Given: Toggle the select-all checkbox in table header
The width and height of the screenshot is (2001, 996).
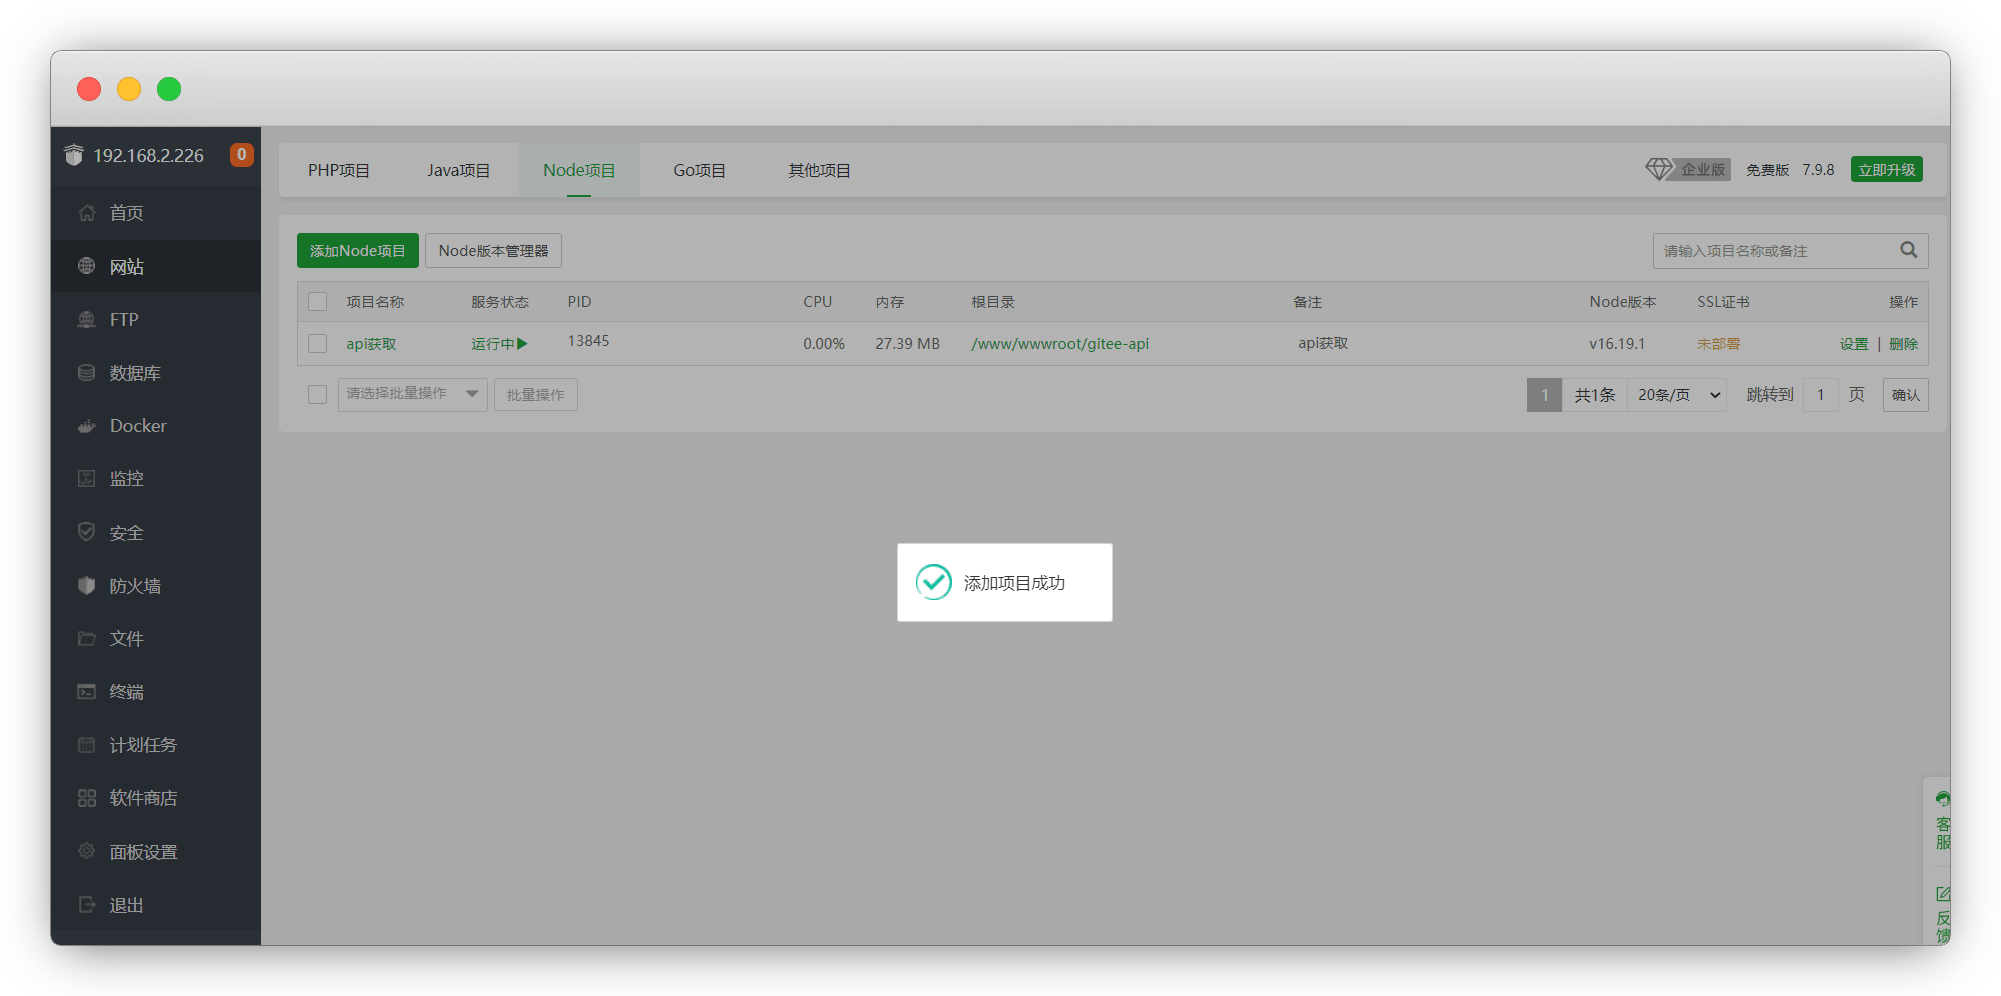Looking at the screenshot, I should tap(318, 302).
